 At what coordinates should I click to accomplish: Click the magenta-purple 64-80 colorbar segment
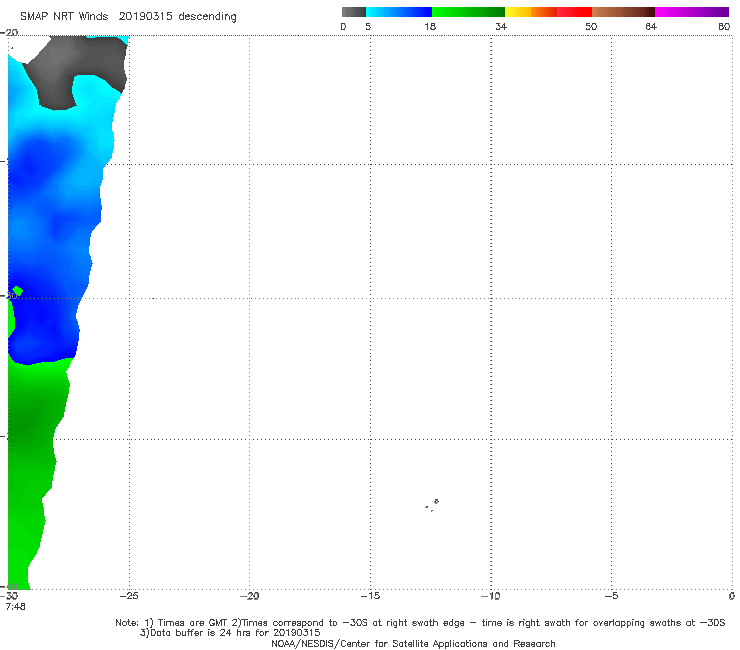pos(692,12)
